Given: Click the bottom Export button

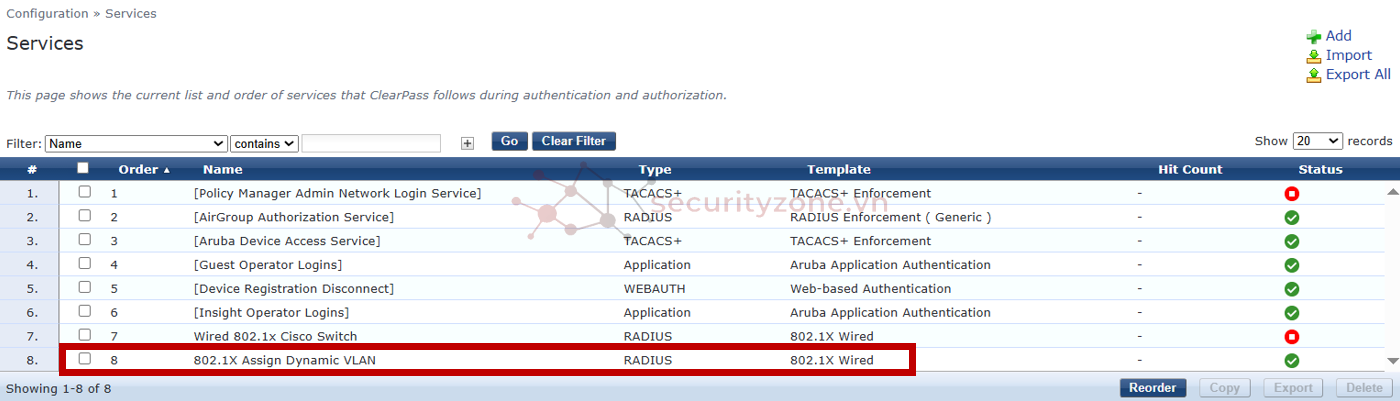Looking at the screenshot, I should tap(1293, 388).
